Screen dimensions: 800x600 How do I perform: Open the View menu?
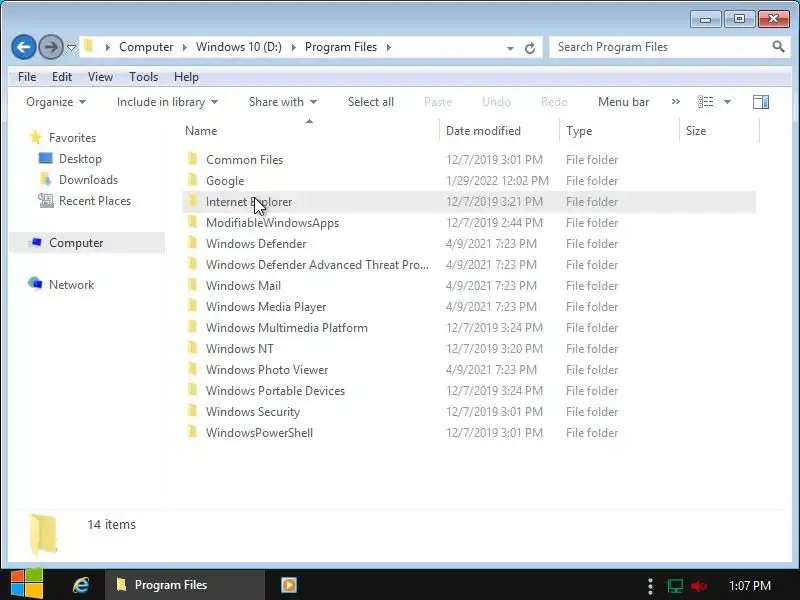click(x=100, y=77)
